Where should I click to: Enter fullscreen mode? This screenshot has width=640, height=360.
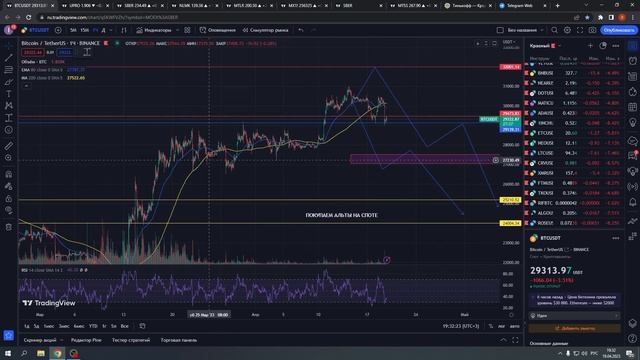coord(580,30)
